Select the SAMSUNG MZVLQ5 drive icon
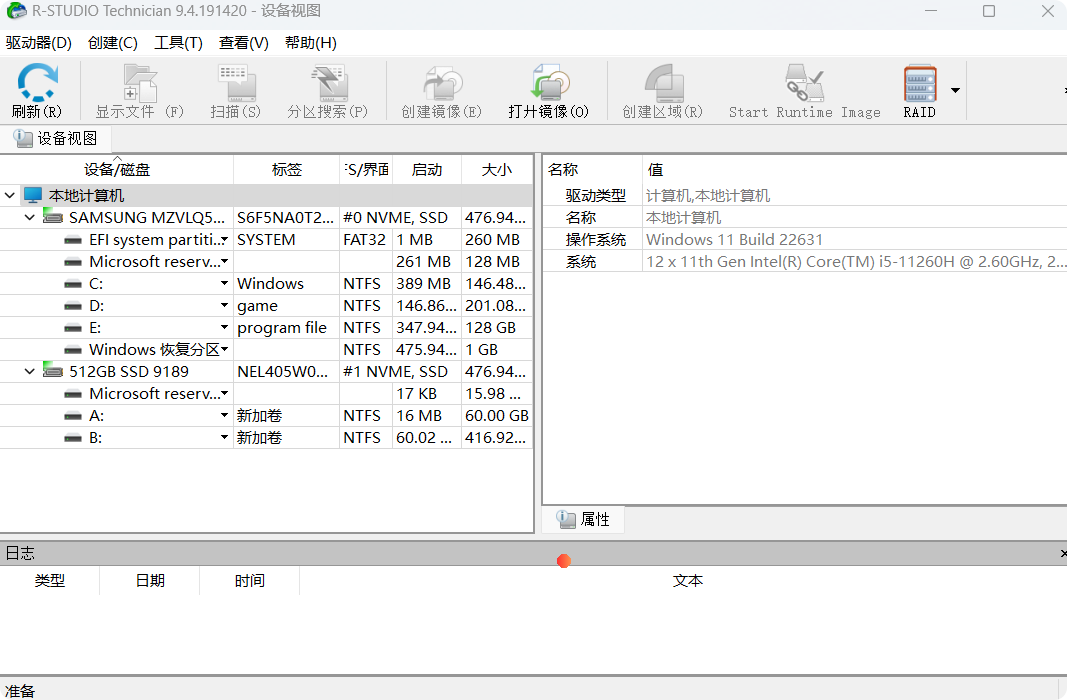The height and width of the screenshot is (700, 1067). coord(53,217)
